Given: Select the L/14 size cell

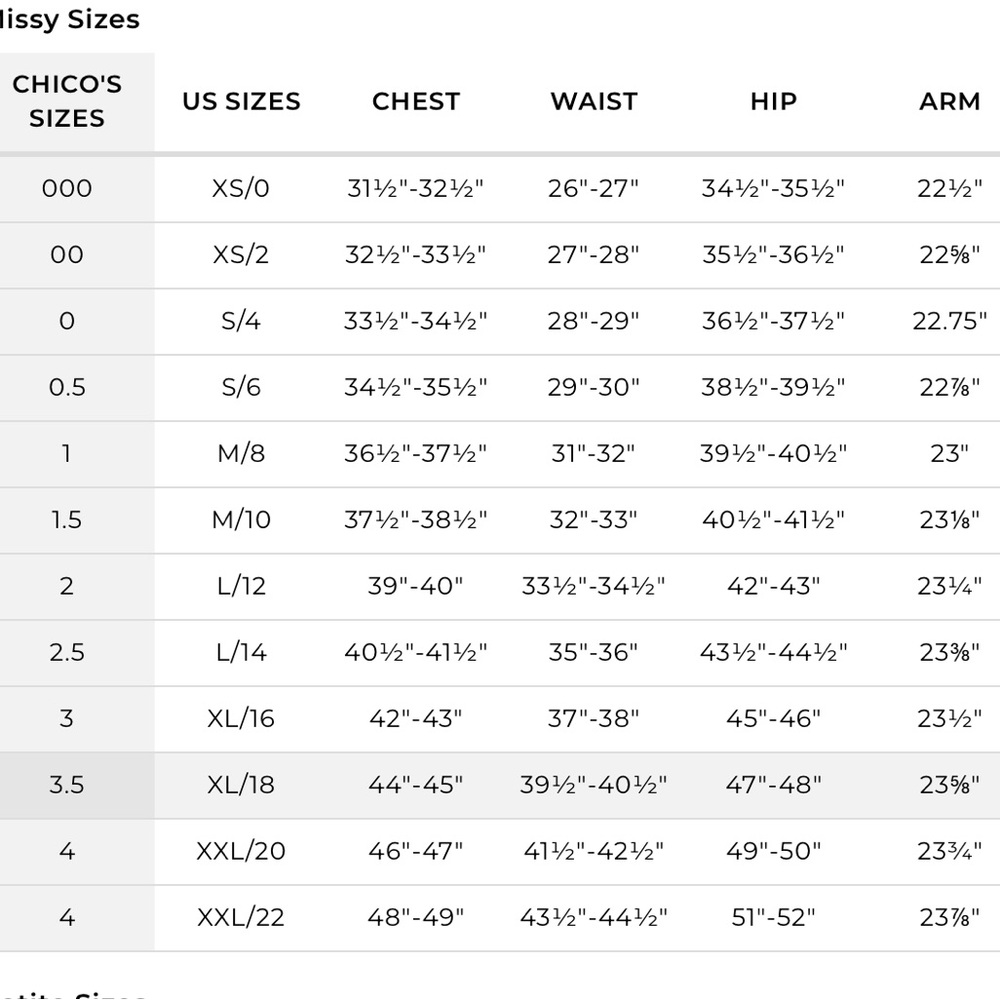Looking at the screenshot, I should click(x=241, y=652).
